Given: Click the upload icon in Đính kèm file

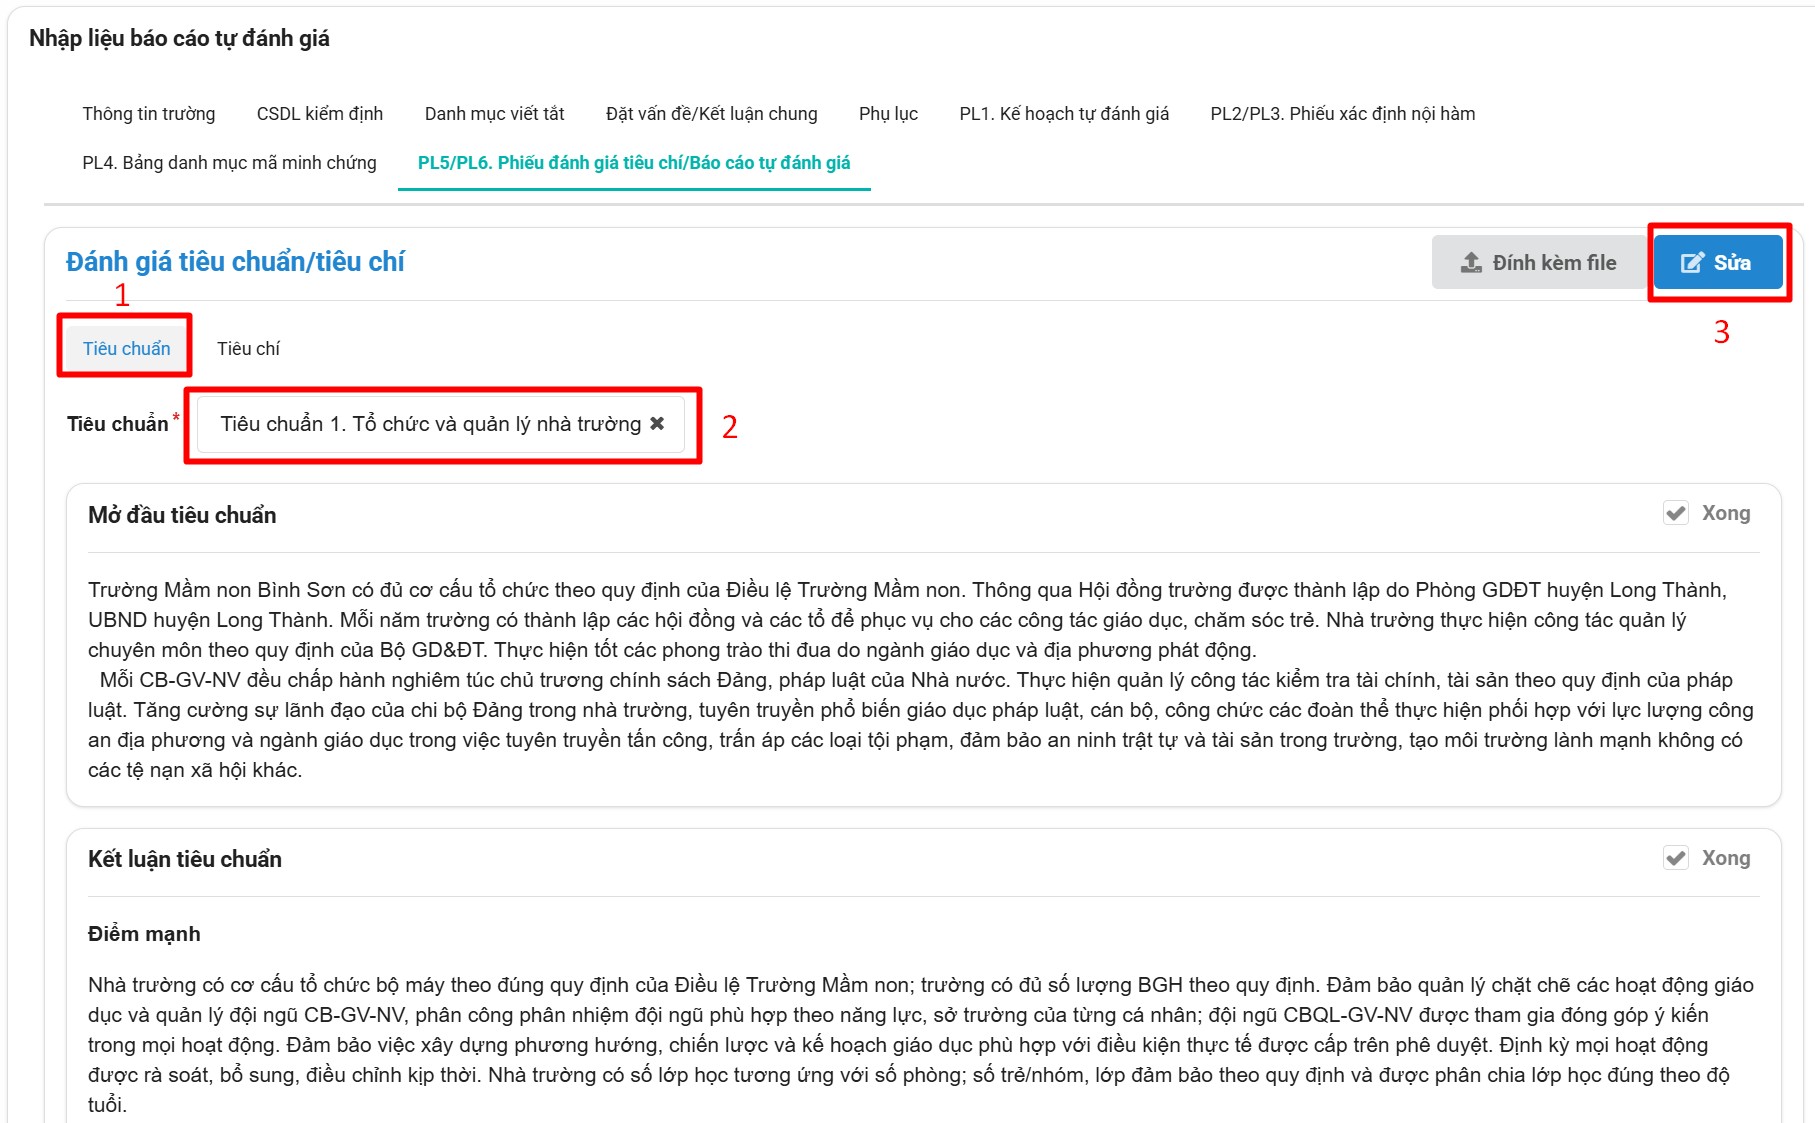Looking at the screenshot, I should tap(1471, 263).
